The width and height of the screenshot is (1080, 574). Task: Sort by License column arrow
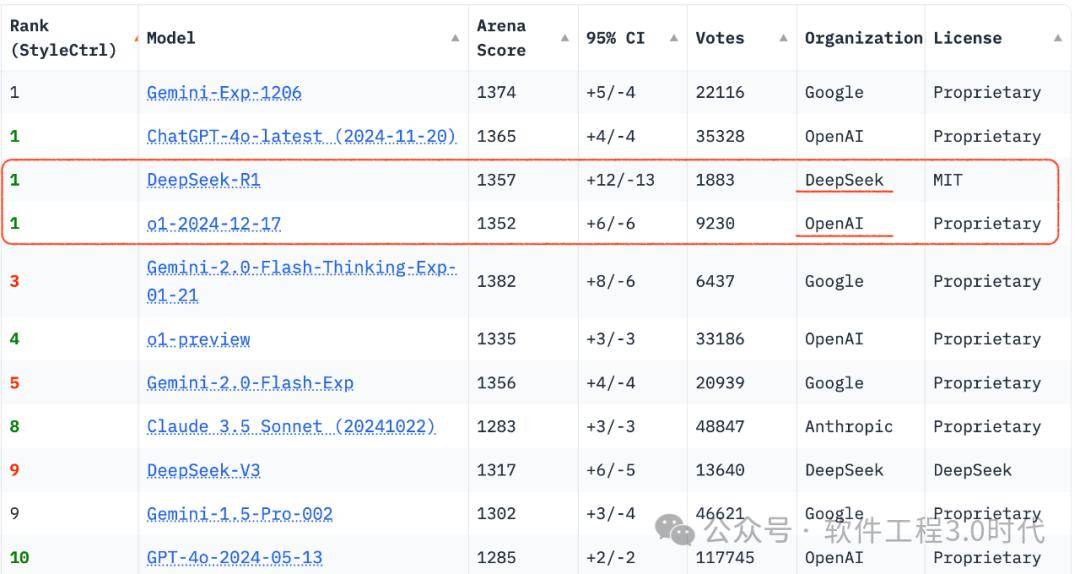tap(1058, 38)
